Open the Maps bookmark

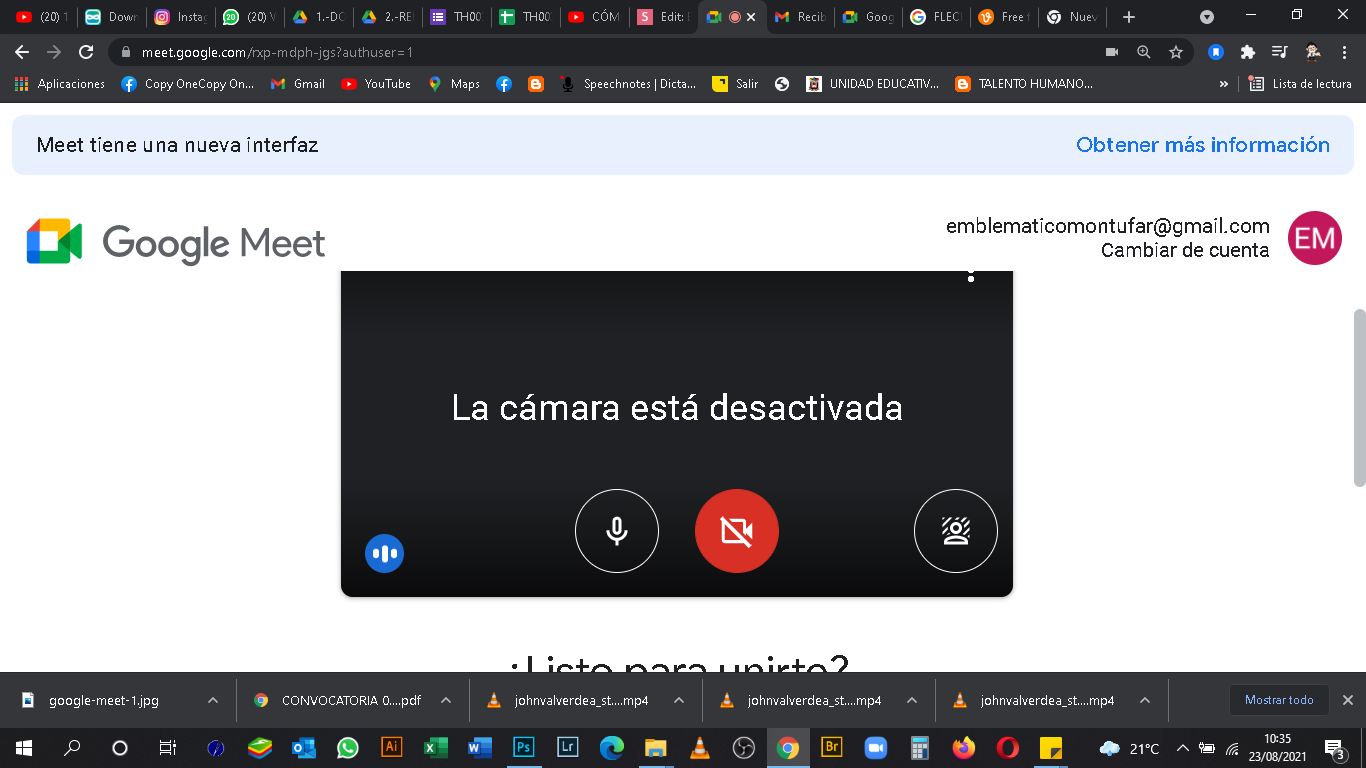[x=454, y=84]
